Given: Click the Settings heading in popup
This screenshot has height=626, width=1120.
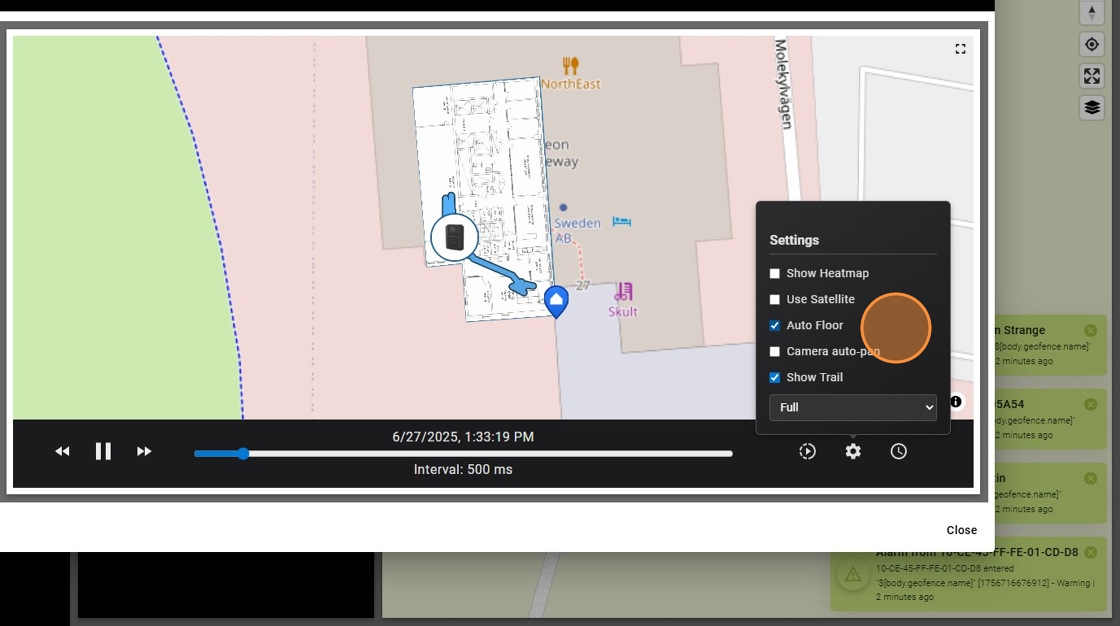Looking at the screenshot, I should tap(794, 240).
